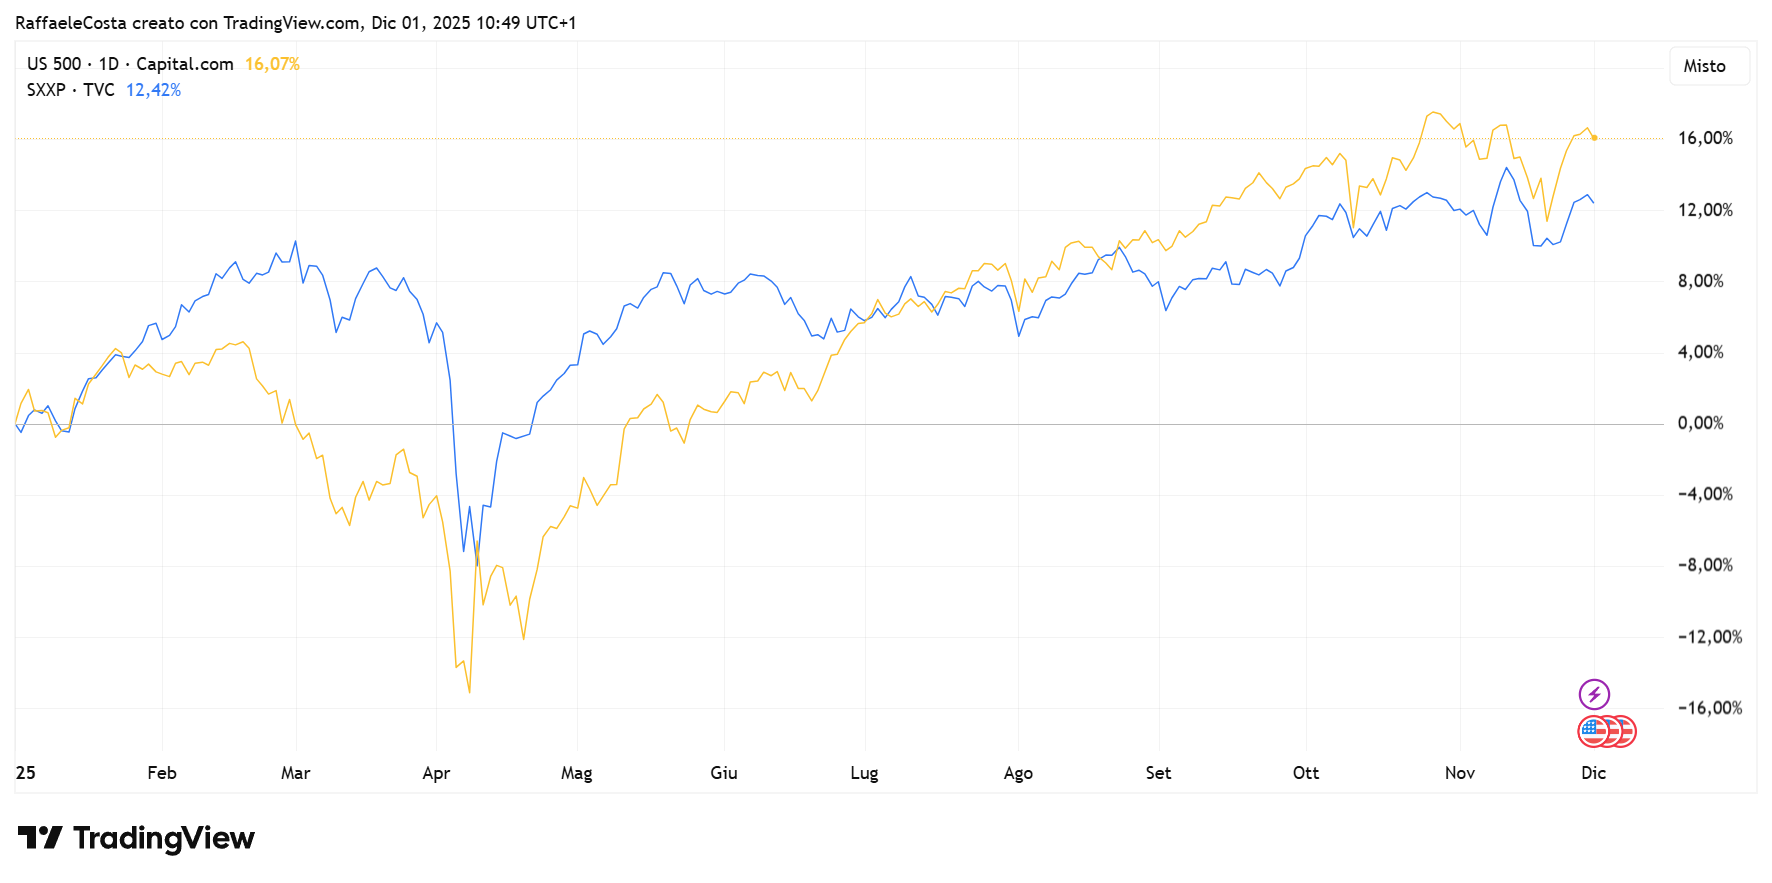
Task: Click the Dic label on time axis
Action: pyautogui.click(x=1593, y=773)
